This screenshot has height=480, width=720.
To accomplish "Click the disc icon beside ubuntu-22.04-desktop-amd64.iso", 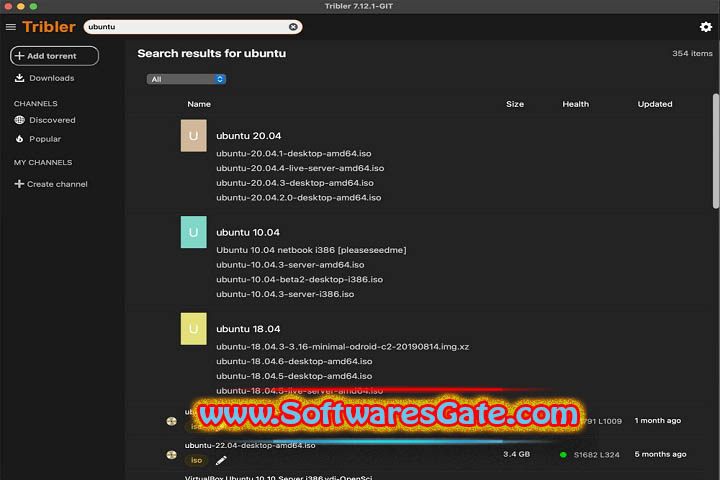I will click(171, 455).
